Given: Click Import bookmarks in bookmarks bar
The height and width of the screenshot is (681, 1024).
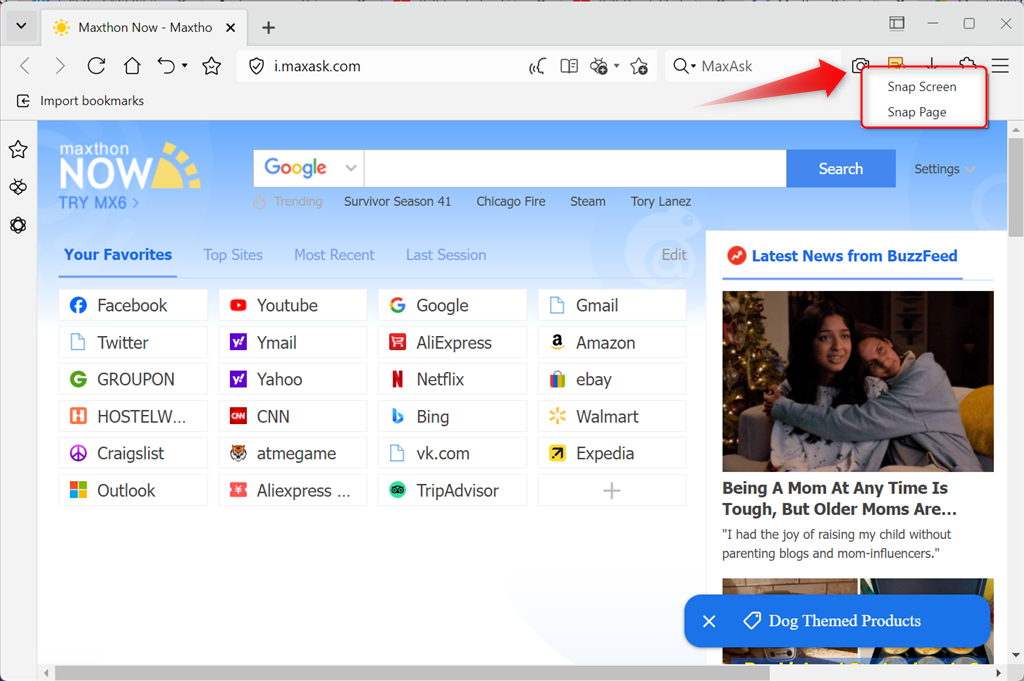Looking at the screenshot, I should point(80,101).
